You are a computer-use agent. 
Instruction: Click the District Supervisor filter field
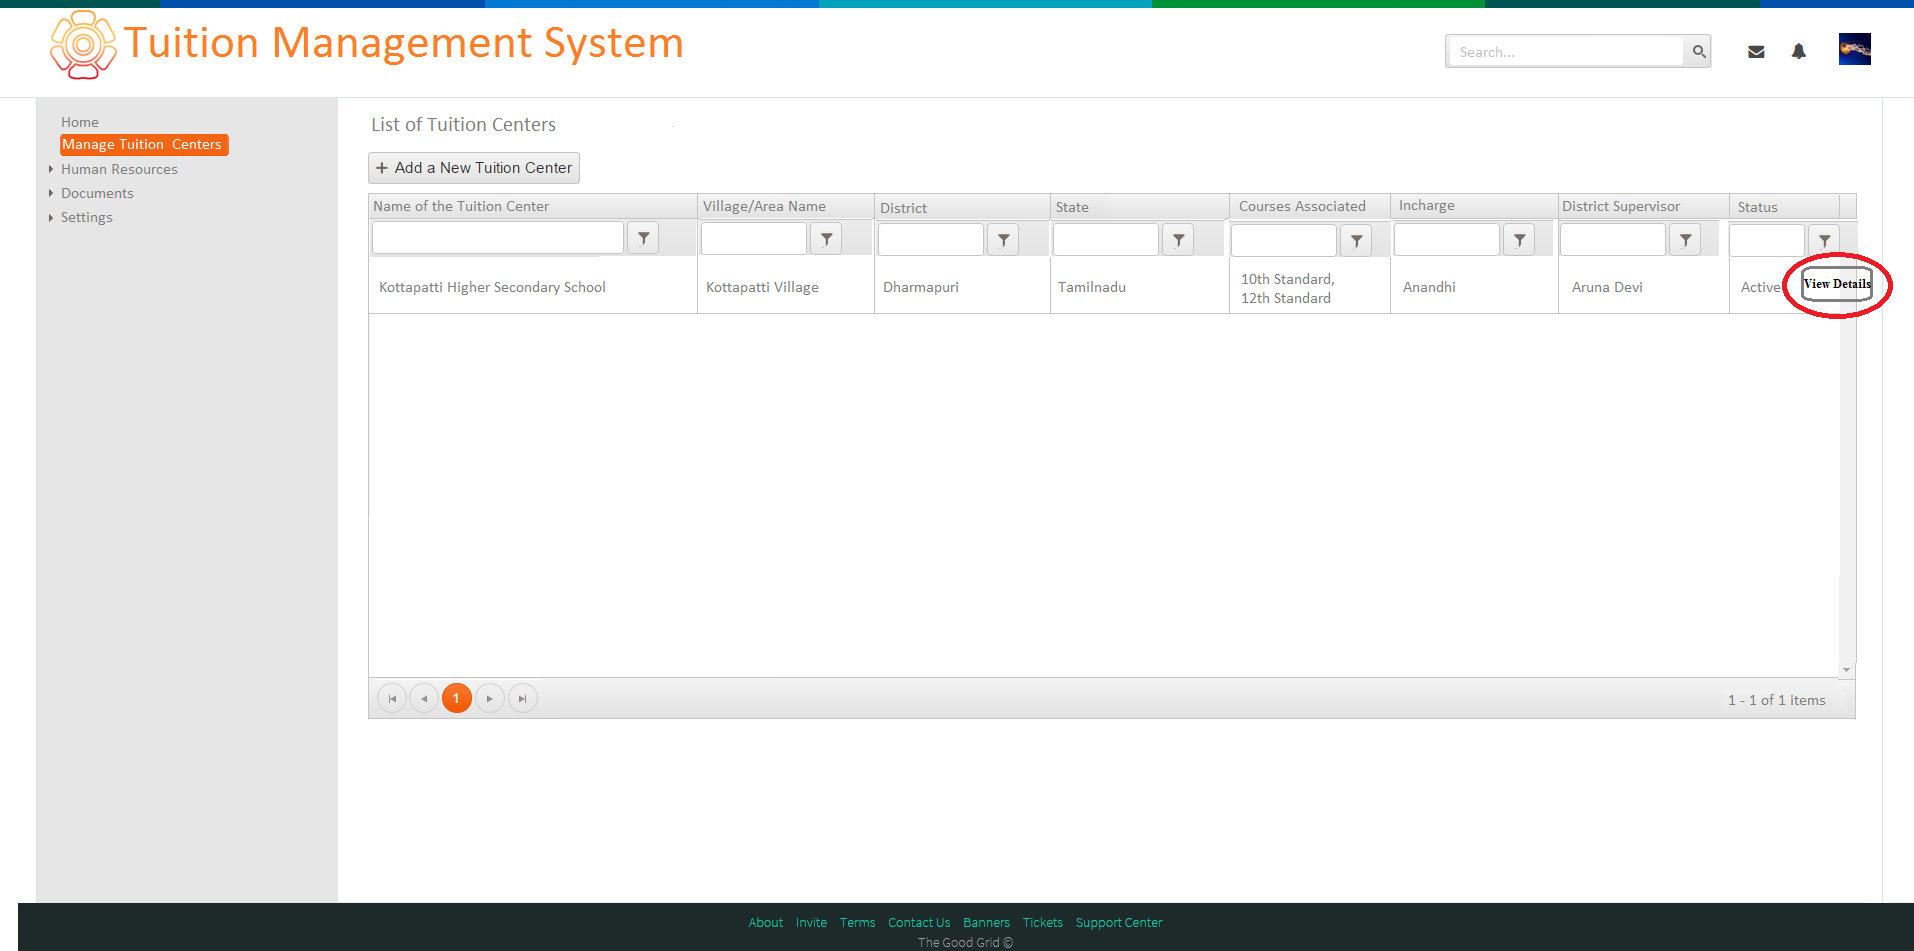click(x=1613, y=240)
